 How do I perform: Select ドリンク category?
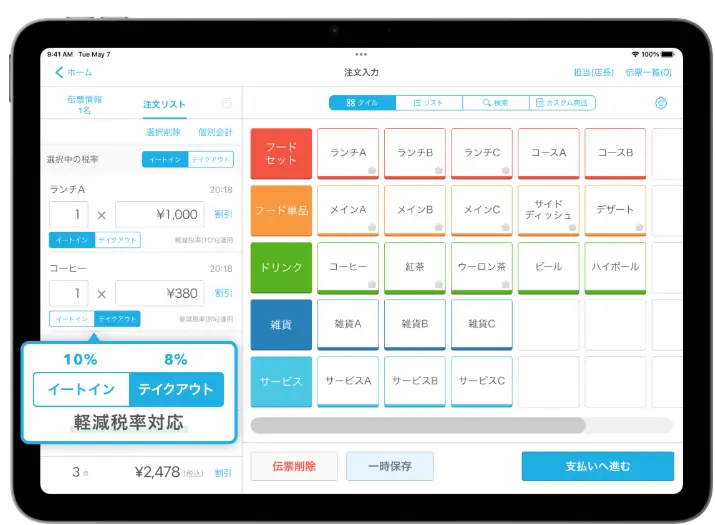(281, 268)
